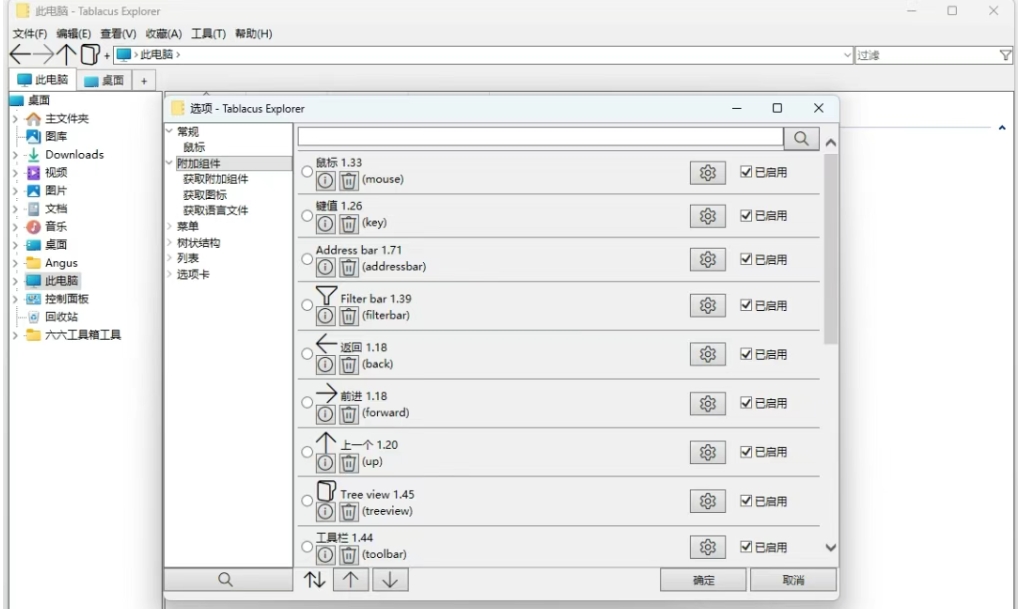This screenshot has height=609, width=1018.
Task: Delete the Address bar add-on
Action: click(349, 267)
